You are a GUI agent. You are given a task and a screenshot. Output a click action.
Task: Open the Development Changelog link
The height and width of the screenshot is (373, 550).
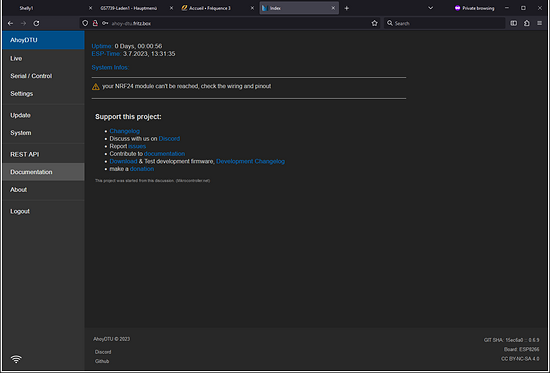(x=250, y=161)
